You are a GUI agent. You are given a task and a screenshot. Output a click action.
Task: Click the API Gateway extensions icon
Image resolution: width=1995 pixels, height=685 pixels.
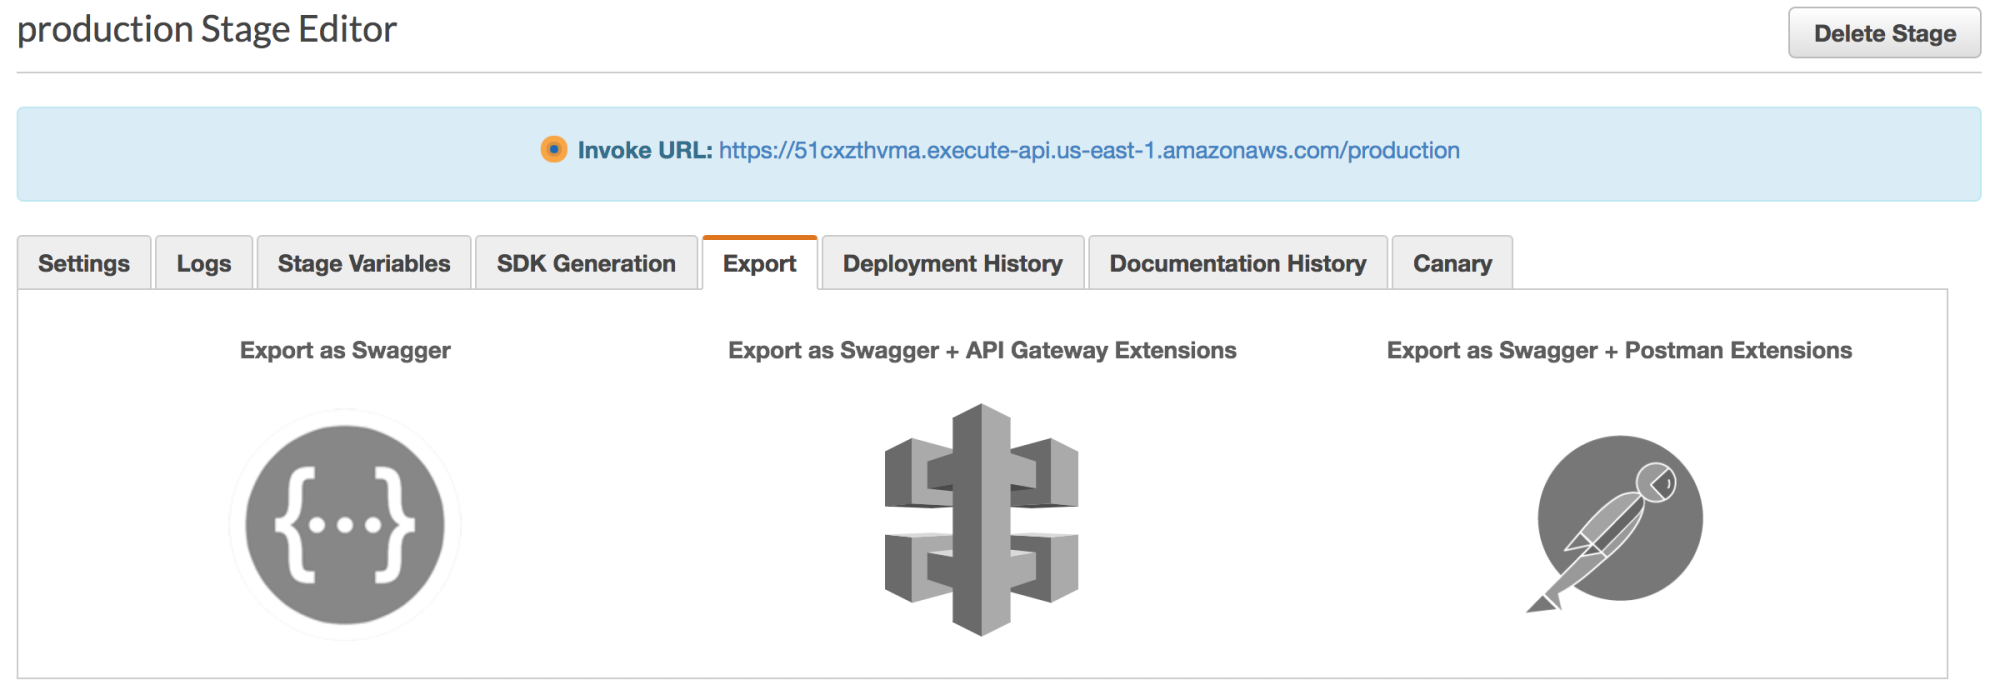click(x=981, y=519)
